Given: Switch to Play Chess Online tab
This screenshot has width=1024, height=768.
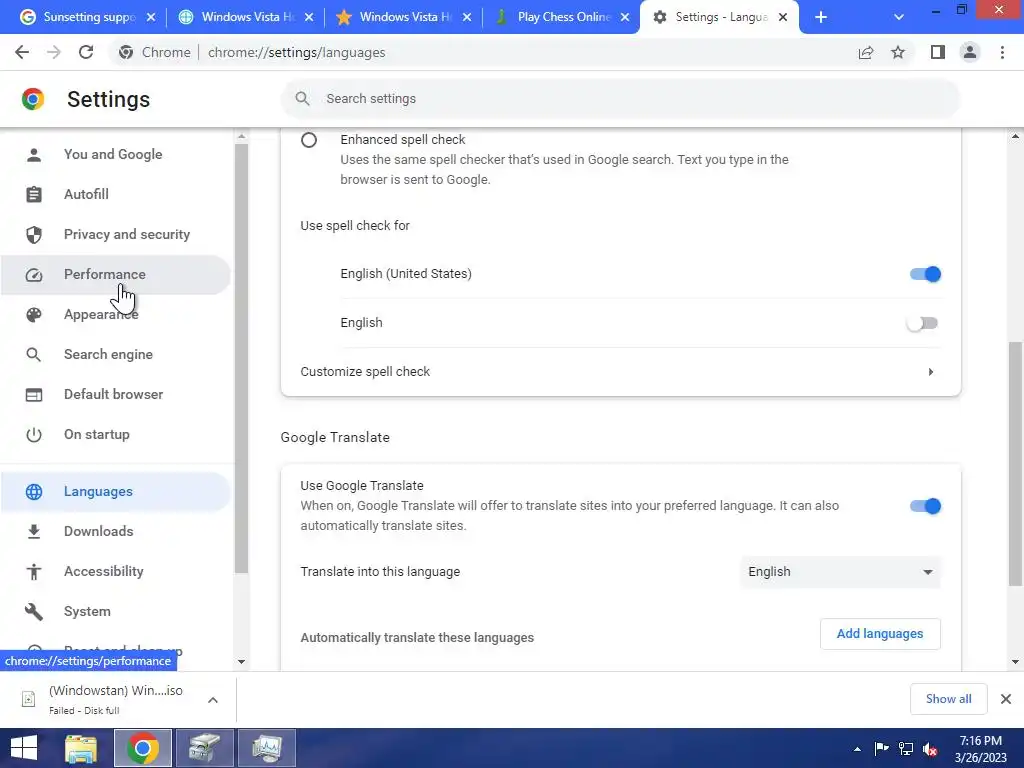Looking at the screenshot, I should (559, 17).
